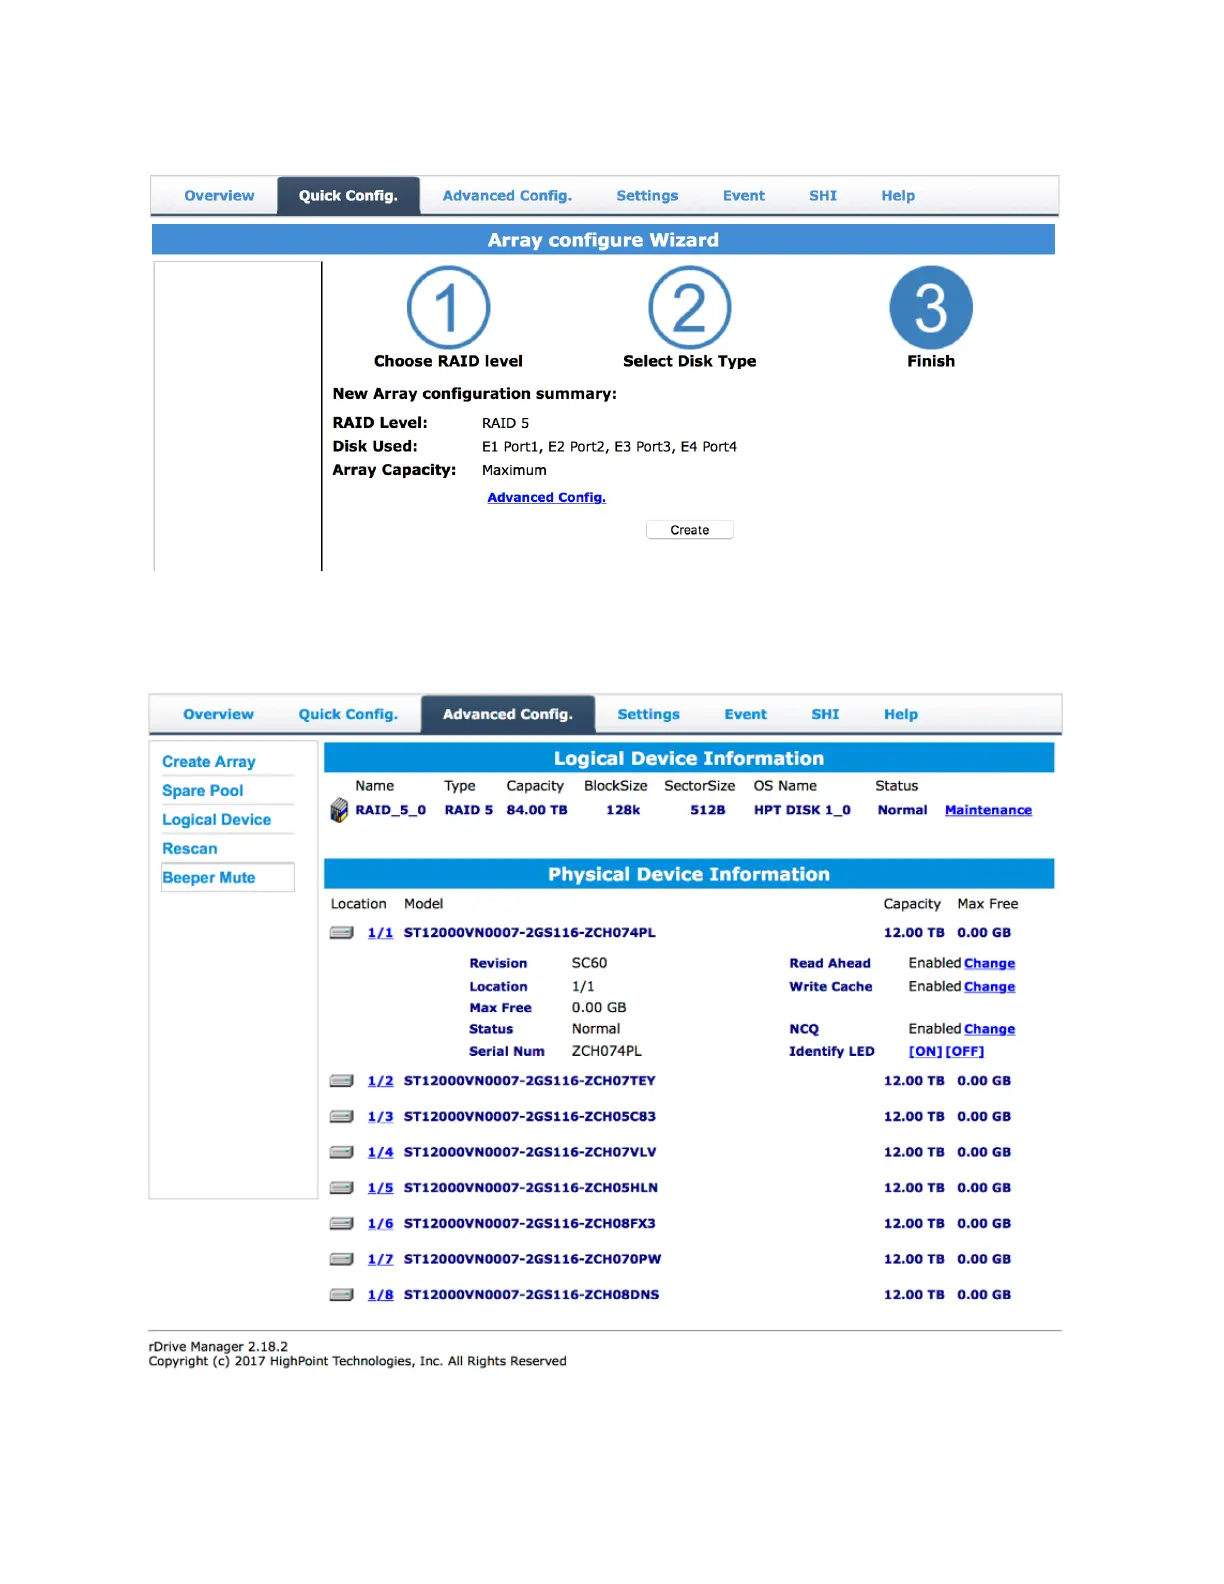Expand details for disk 1/2
1224x1584 pixels.
tap(380, 1081)
